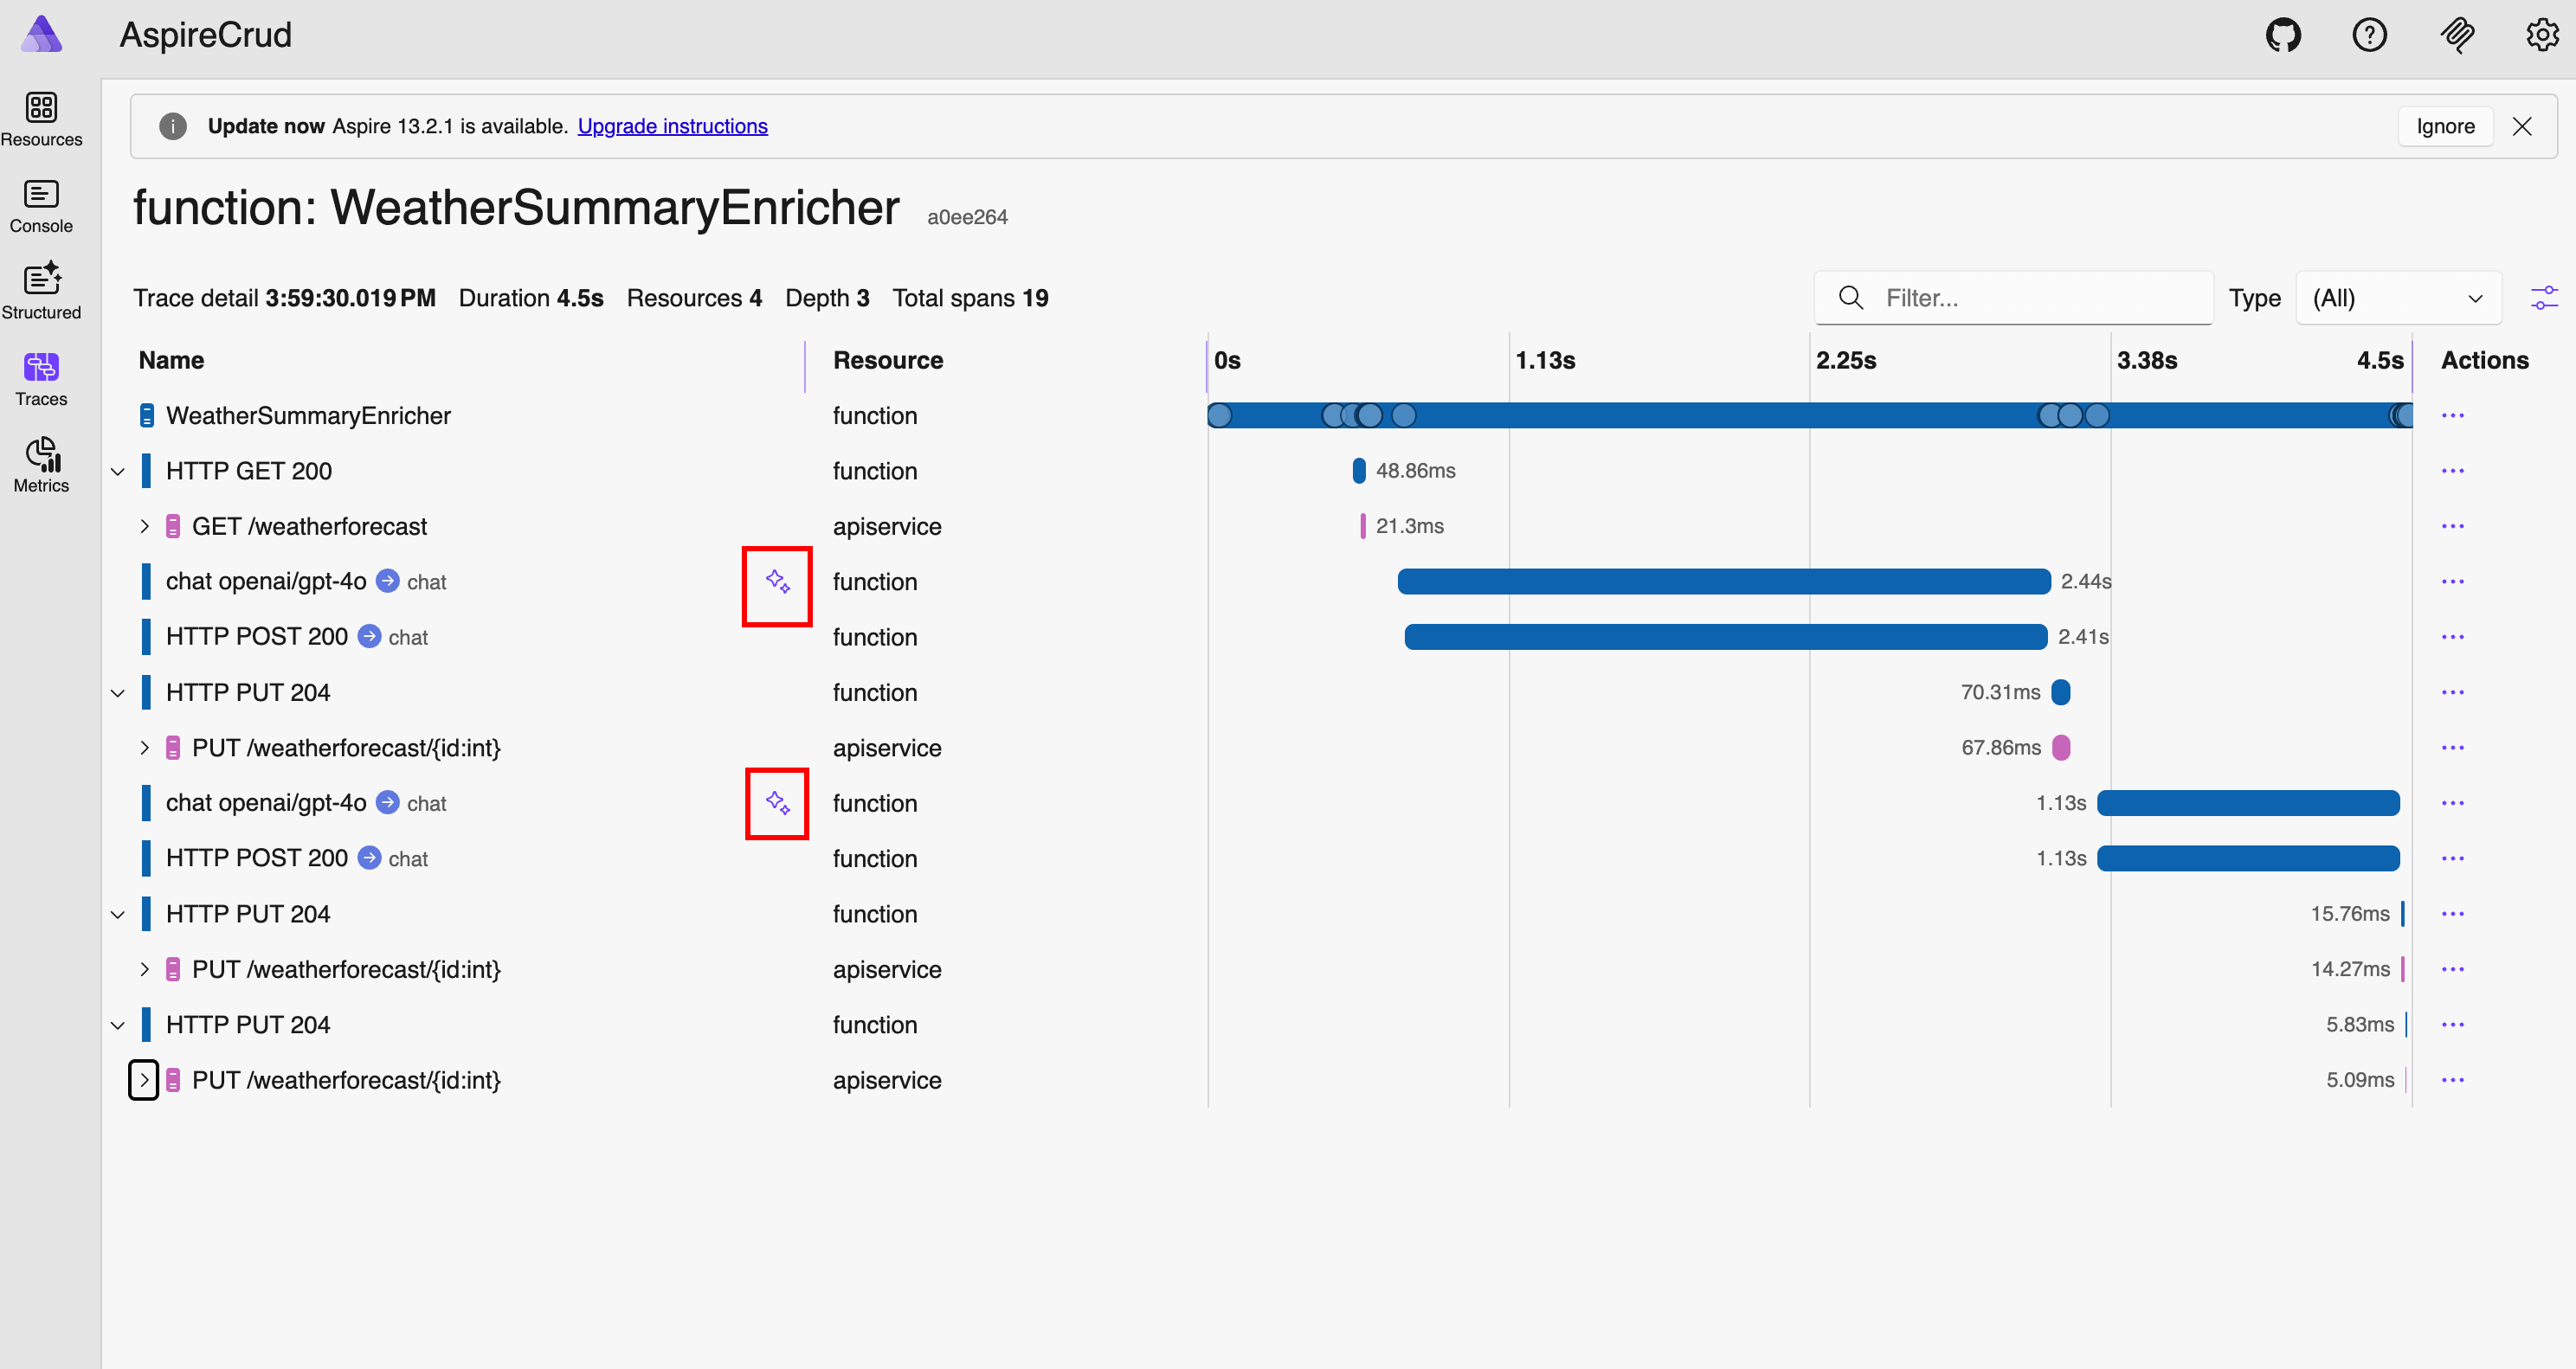Open Console logs in sidebar
This screenshot has height=1369, width=2576.
pyautogui.click(x=41, y=205)
